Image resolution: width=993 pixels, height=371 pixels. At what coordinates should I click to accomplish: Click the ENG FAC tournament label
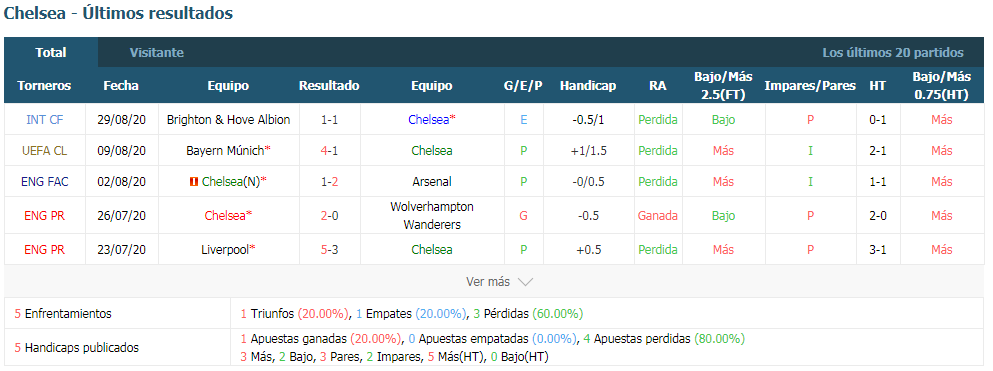tap(44, 182)
